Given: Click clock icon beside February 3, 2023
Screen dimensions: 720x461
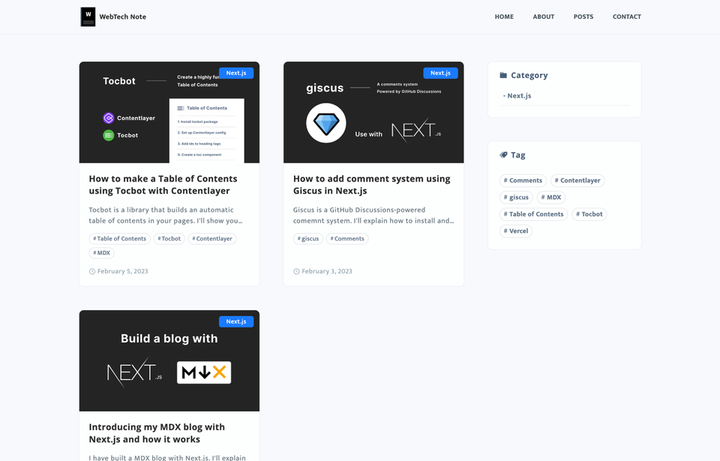Looking at the screenshot, I should pyautogui.click(x=296, y=271).
